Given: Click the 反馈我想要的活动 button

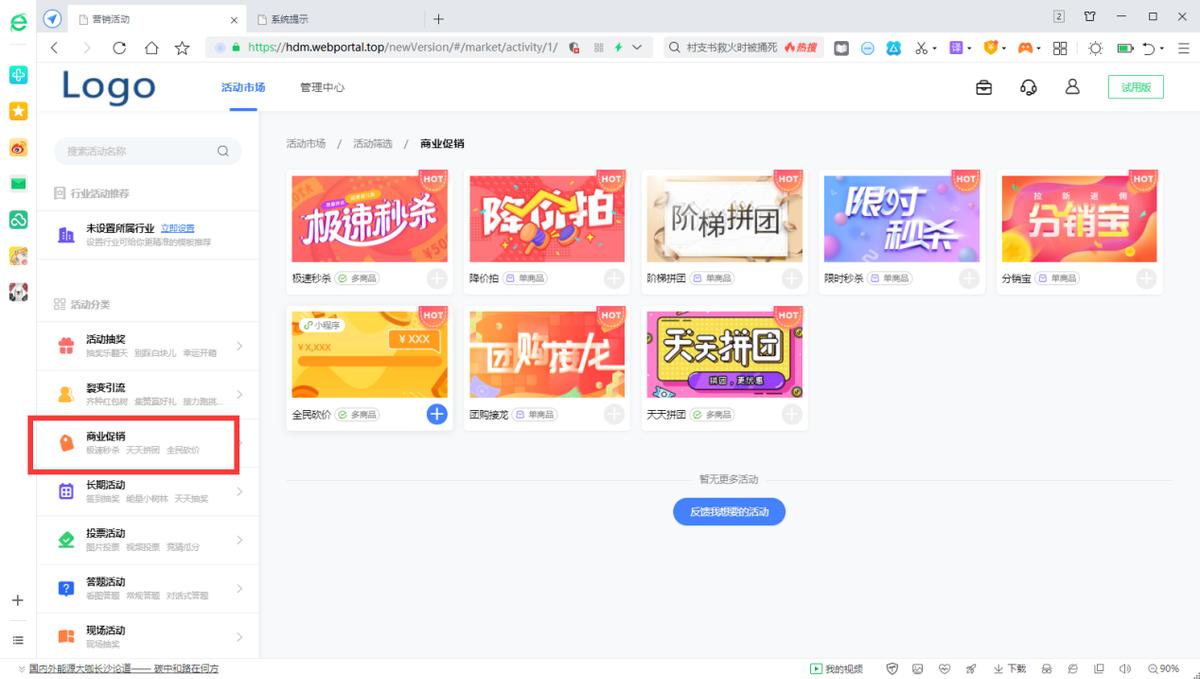Looking at the screenshot, I should 729,511.
